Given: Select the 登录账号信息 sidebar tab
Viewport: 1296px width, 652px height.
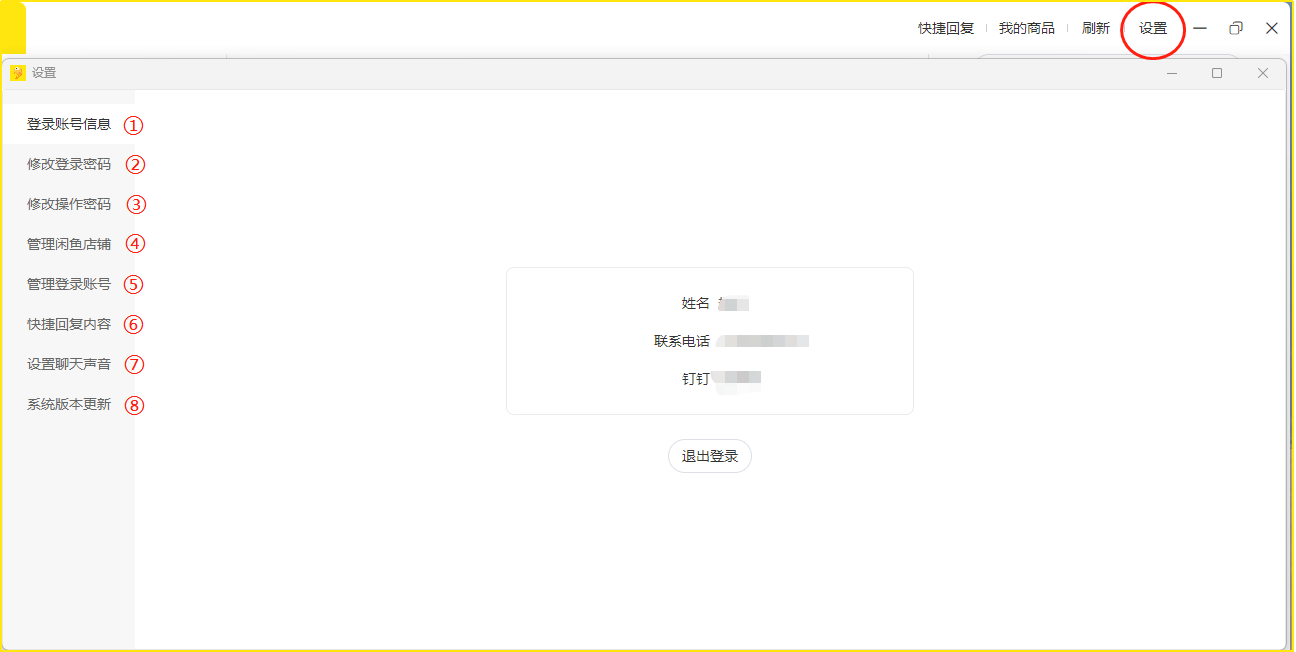Looking at the screenshot, I should click(69, 125).
